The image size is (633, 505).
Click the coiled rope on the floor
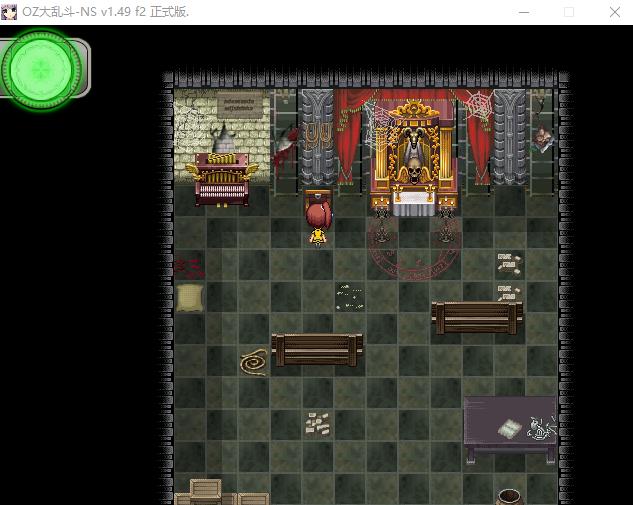(254, 362)
